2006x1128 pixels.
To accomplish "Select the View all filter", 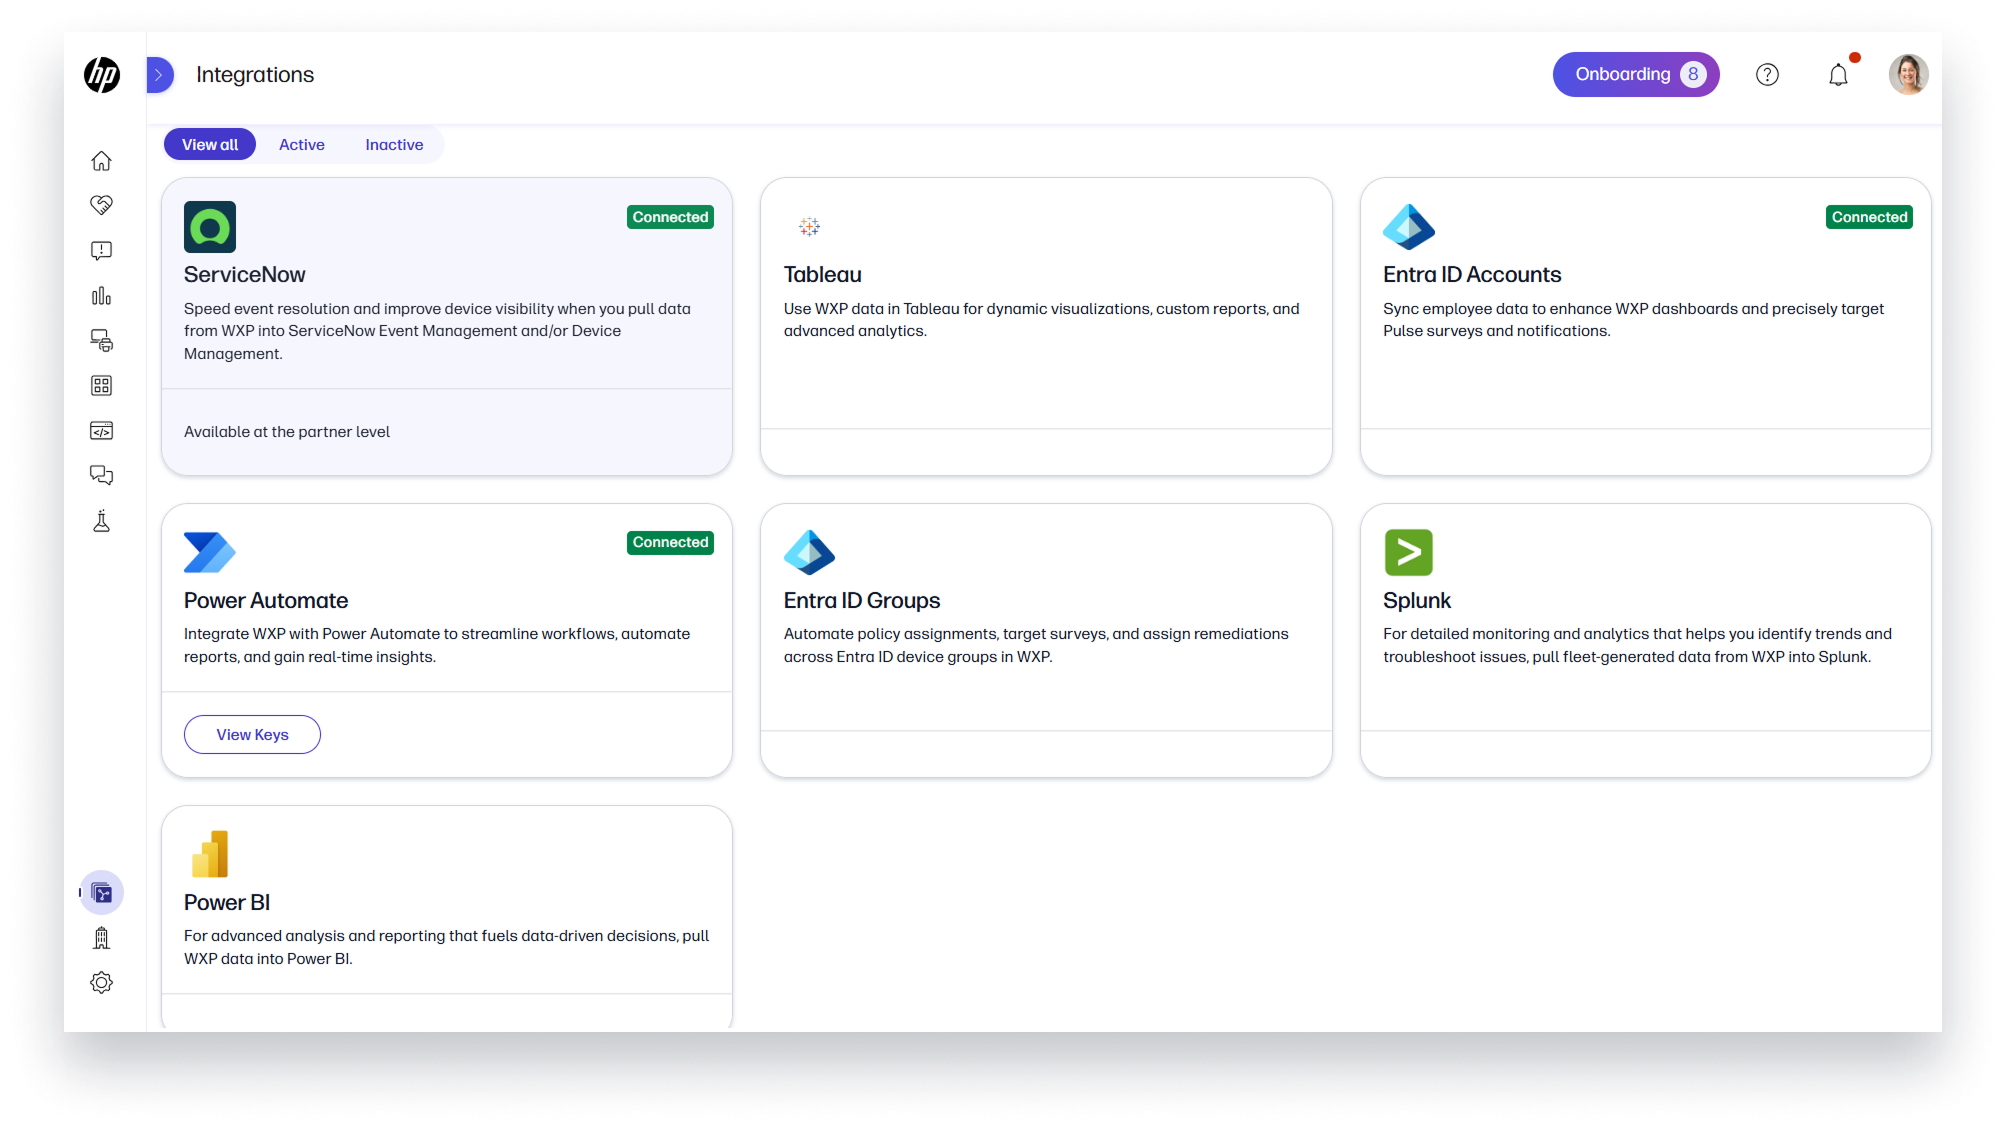I will (210, 145).
